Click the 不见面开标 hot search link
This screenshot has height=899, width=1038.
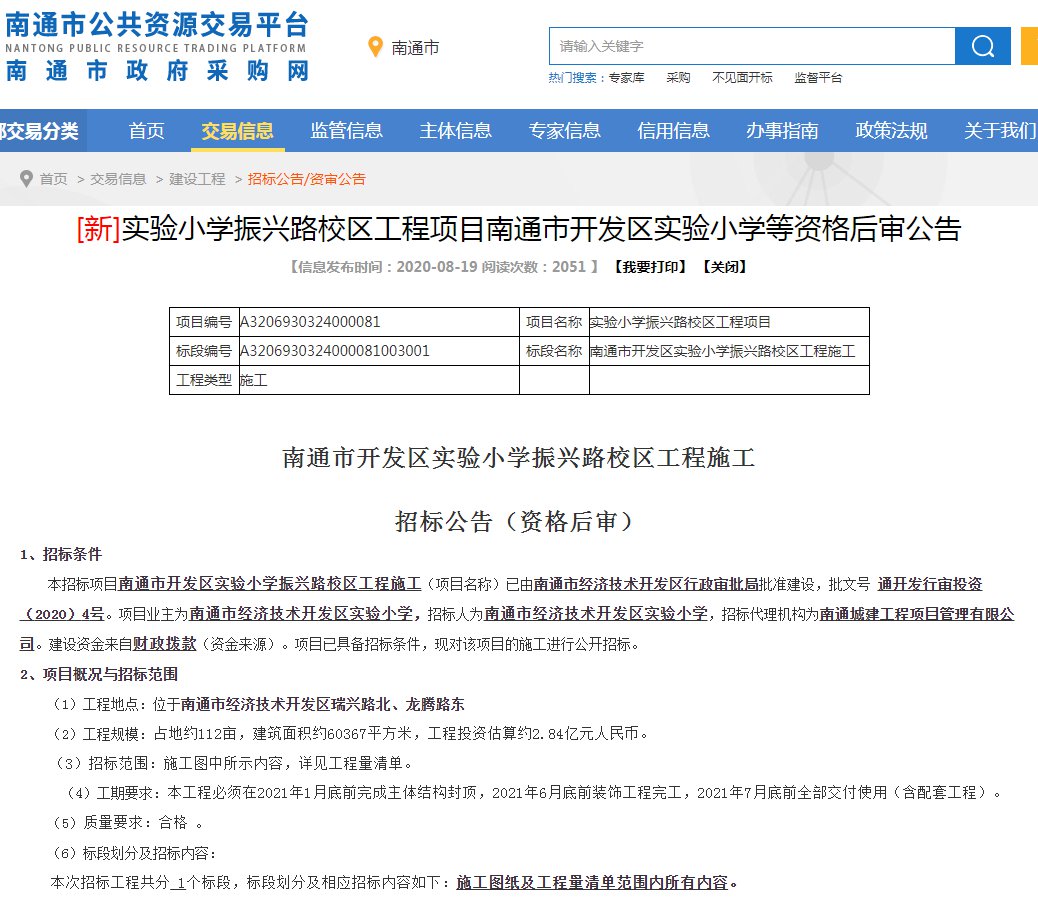pyautogui.click(x=742, y=78)
